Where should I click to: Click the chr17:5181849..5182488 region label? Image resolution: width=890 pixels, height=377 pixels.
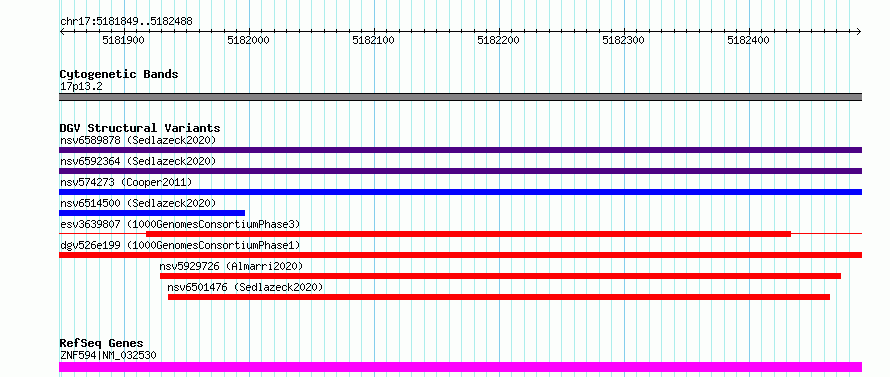tap(126, 22)
